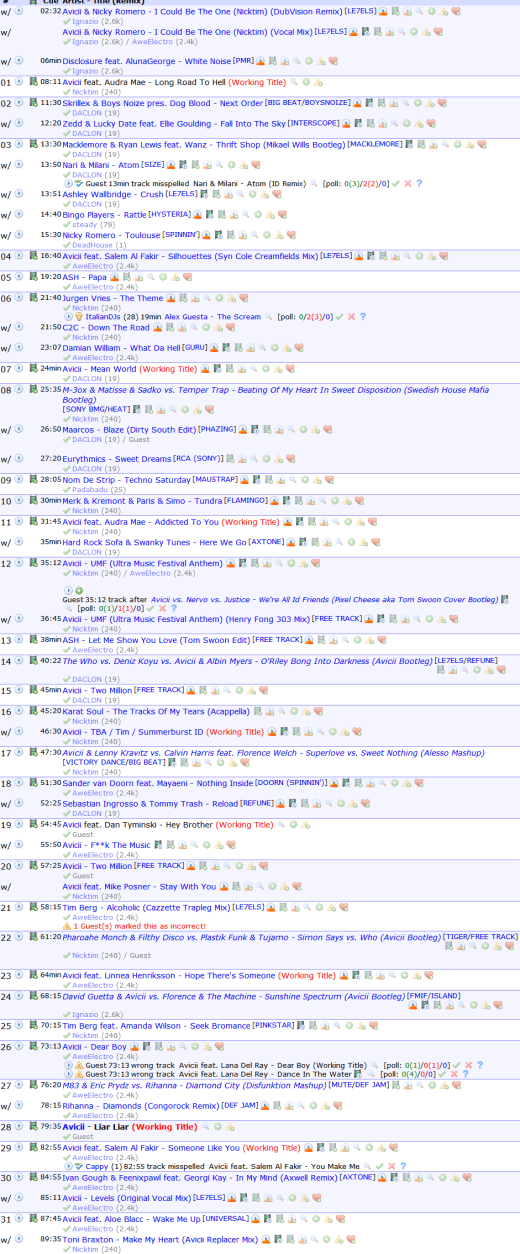Open Damian William - What Da Hell link
The image size is (520, 1254).
(x=122, y=347)
